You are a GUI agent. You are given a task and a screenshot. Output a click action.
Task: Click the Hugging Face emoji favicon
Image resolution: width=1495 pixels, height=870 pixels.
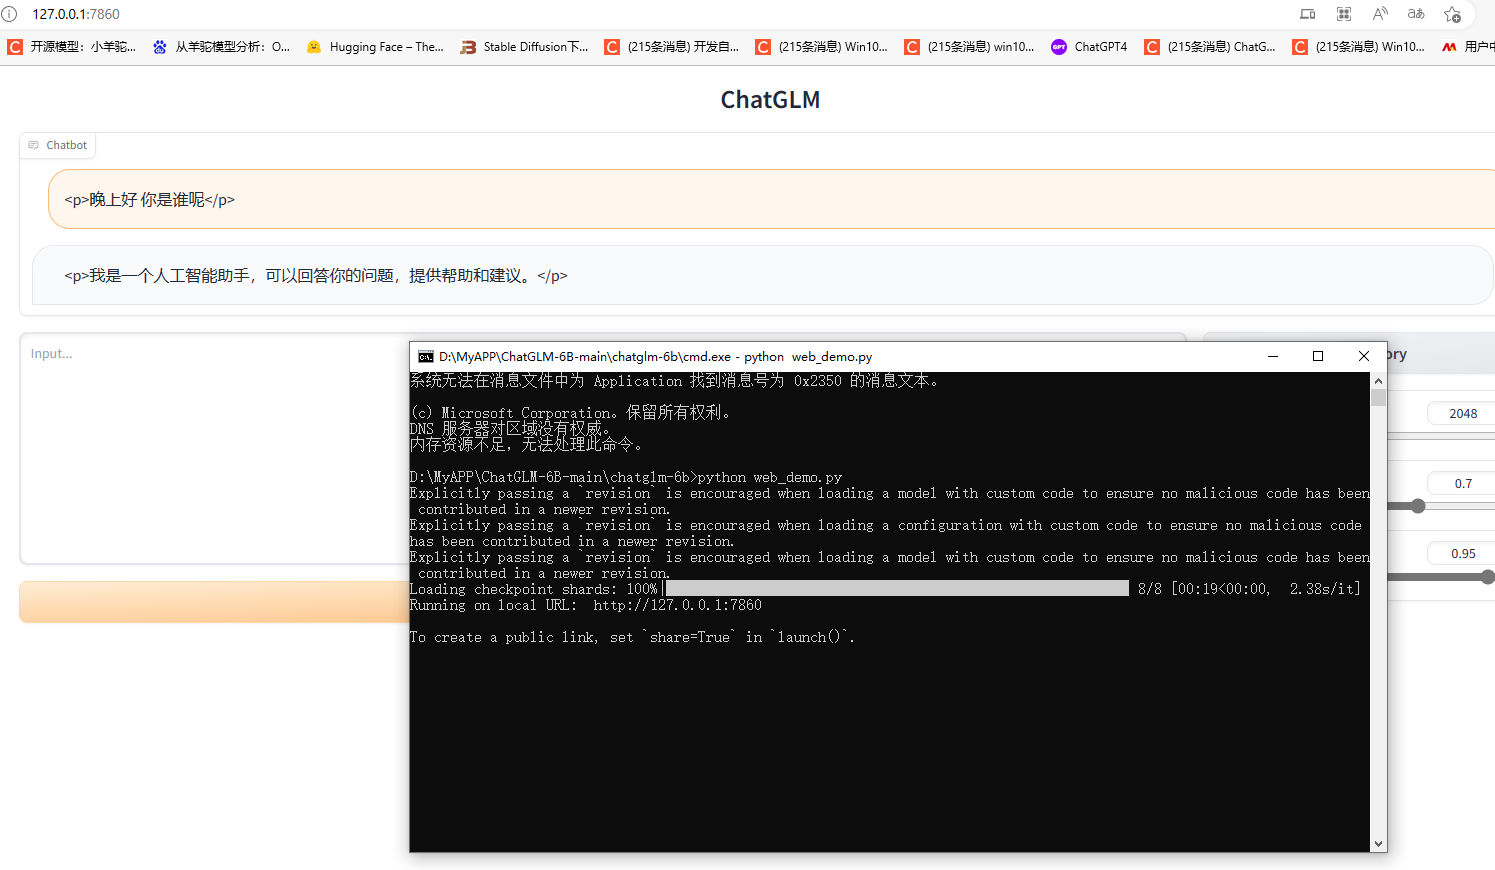[x=314, y=47]
